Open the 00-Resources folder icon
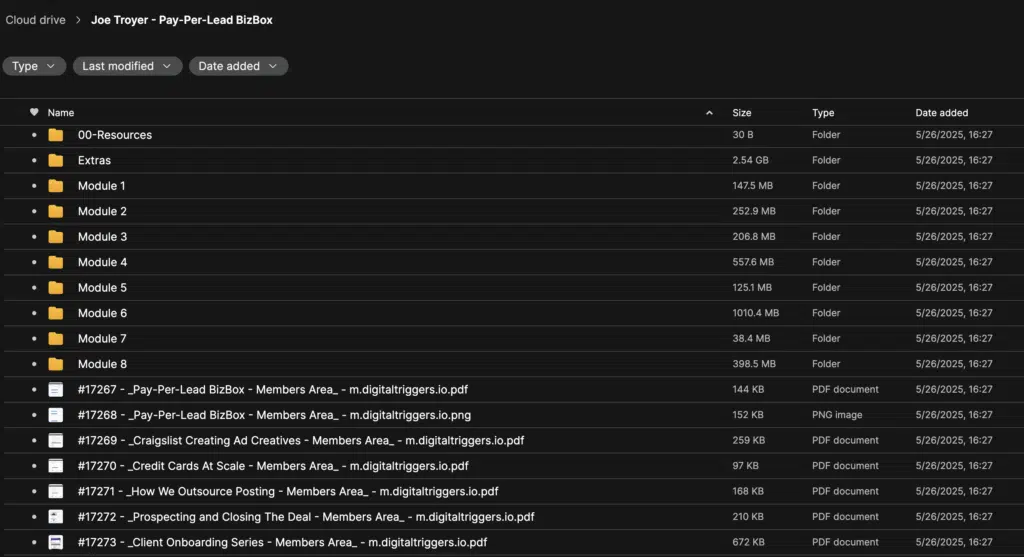This screenshot has height=557, width=1024. point(56,135)
